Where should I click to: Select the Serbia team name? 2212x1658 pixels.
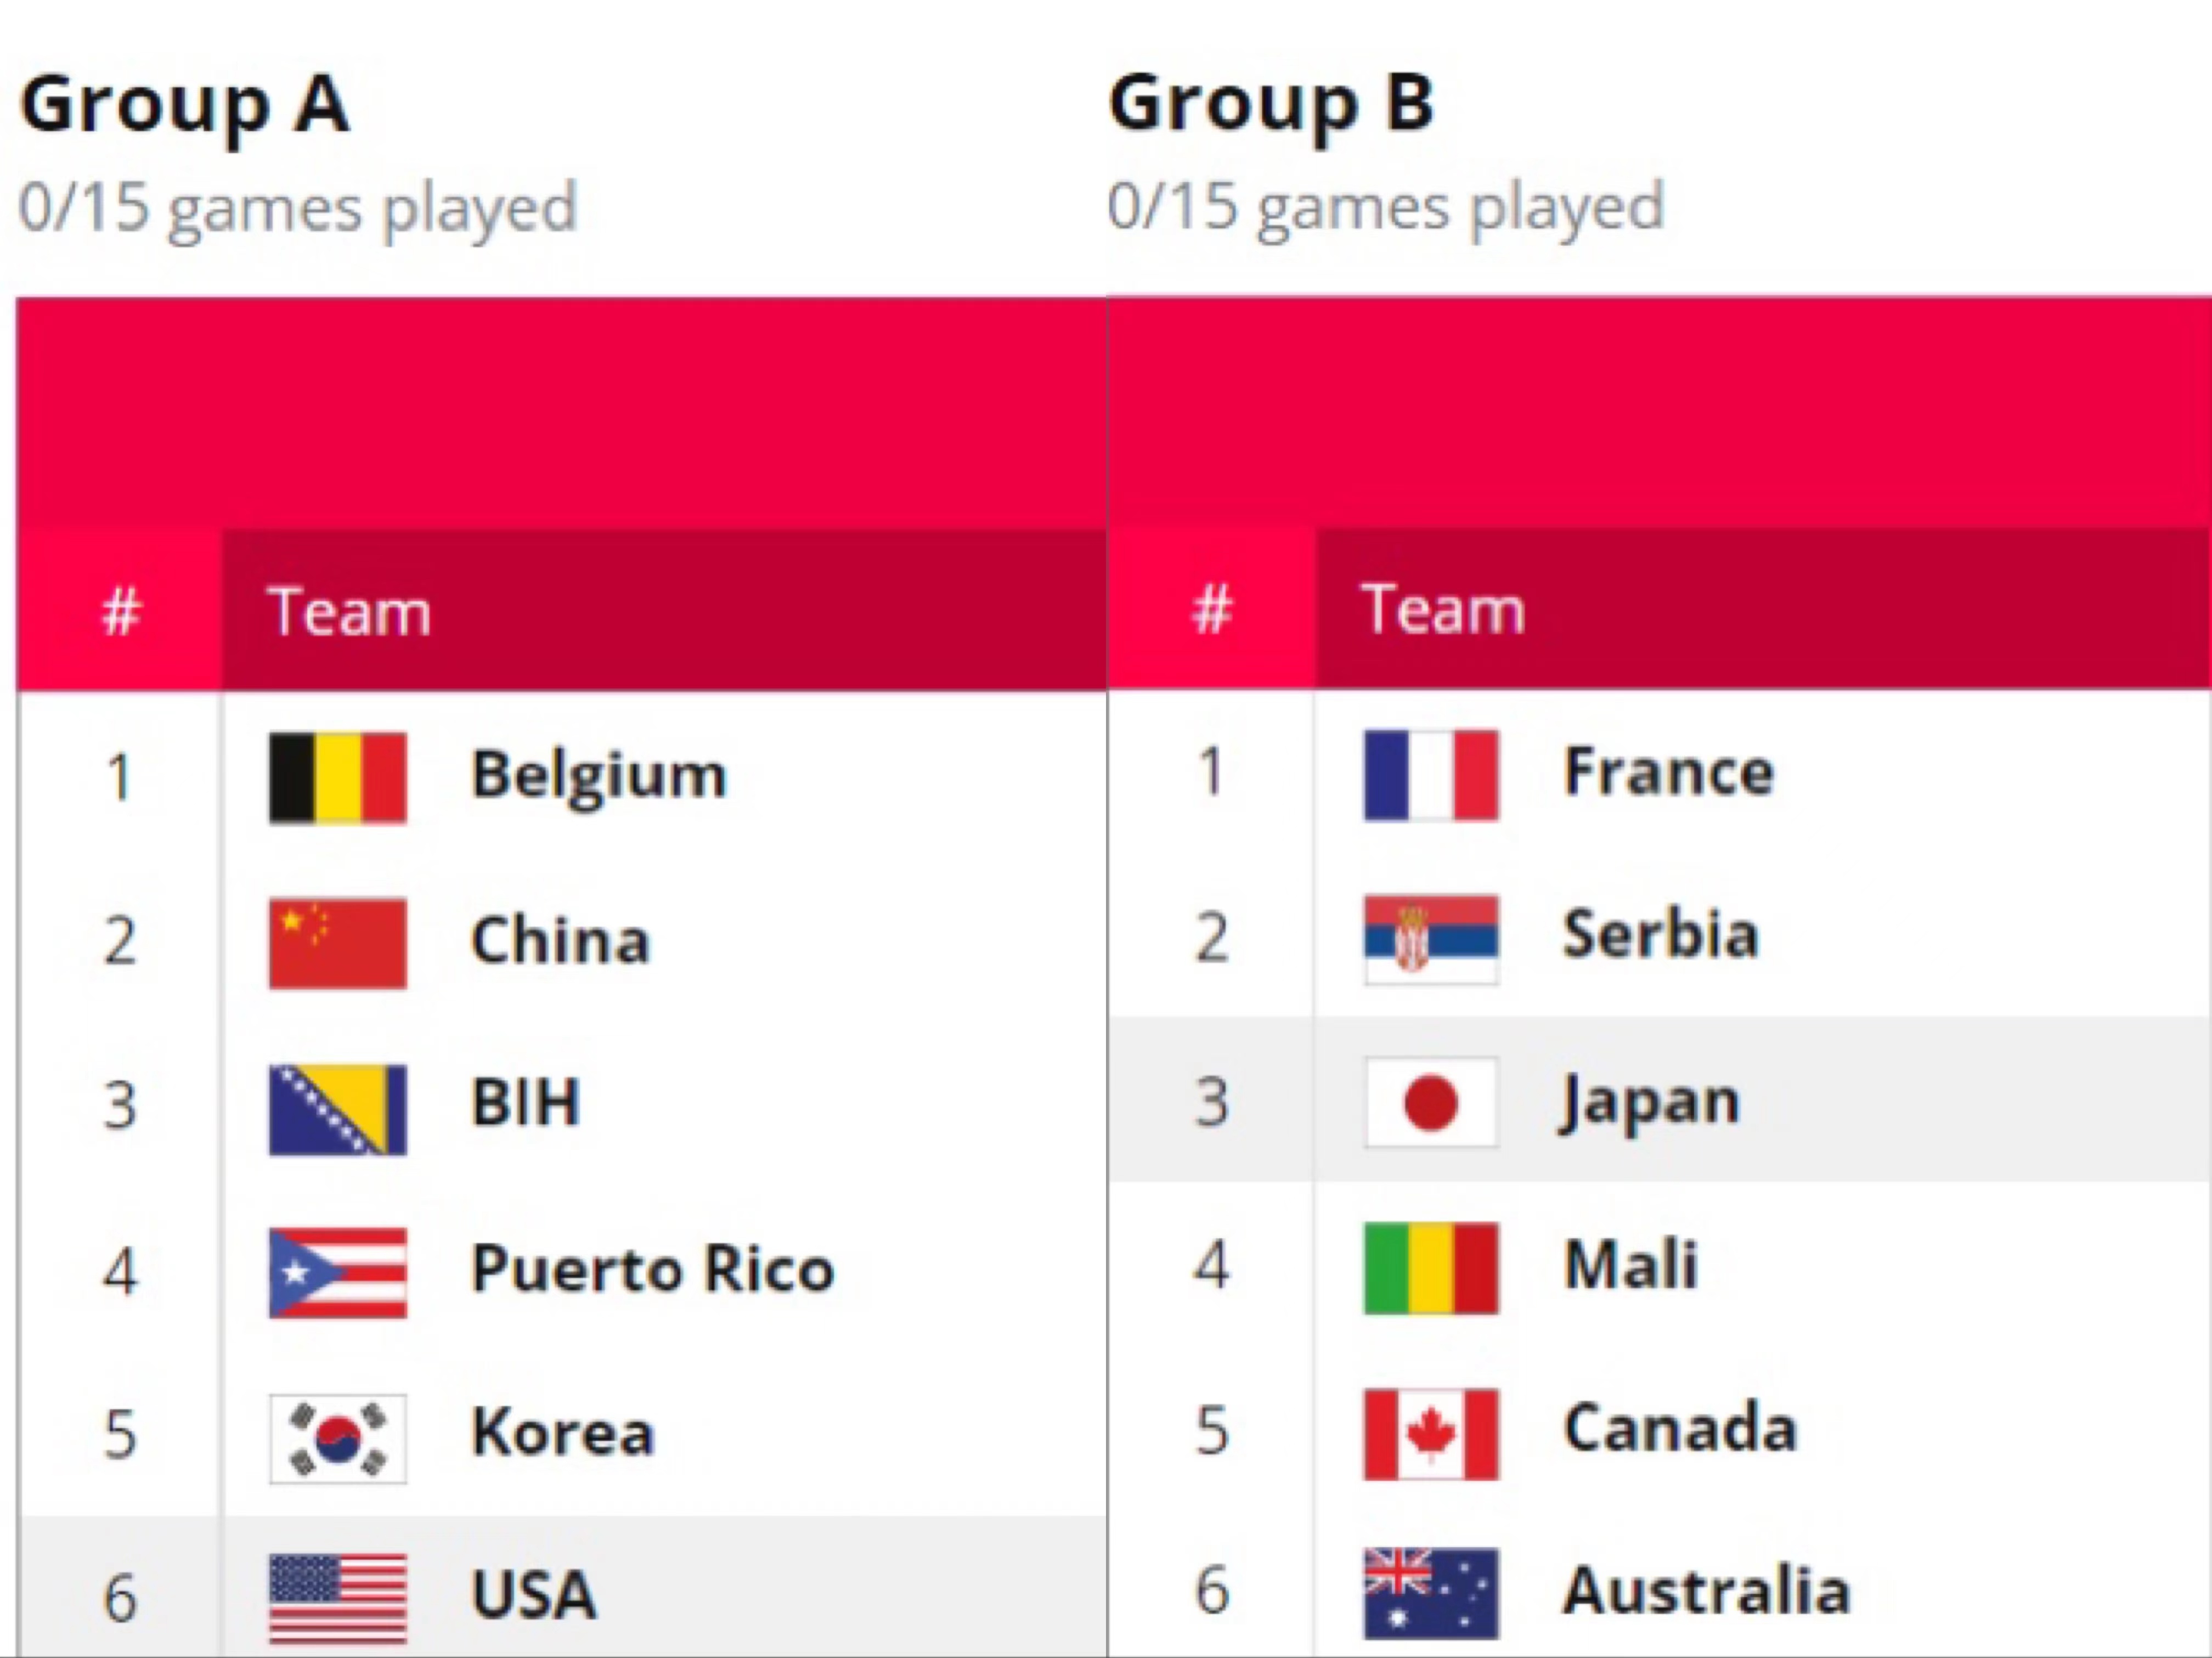(1661, 934)
